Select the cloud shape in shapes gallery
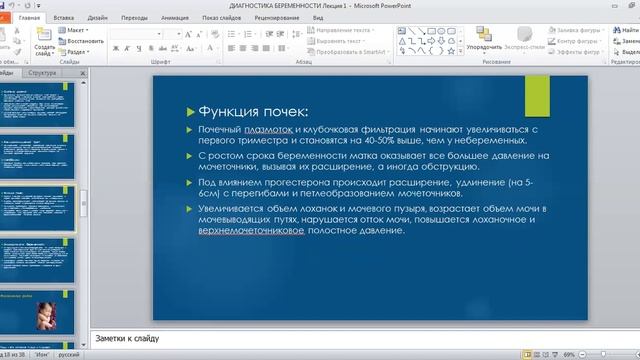 (x=451, y=41)
